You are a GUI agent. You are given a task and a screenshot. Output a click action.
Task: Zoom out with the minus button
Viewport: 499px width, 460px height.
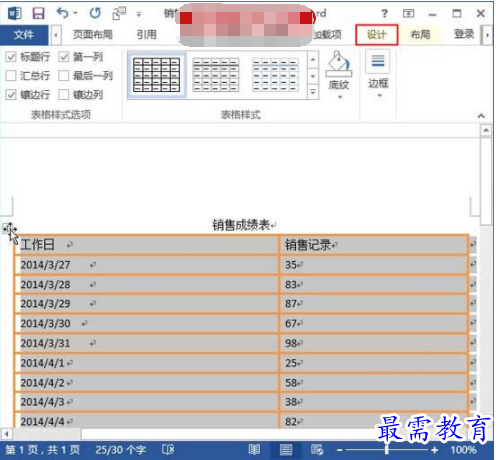(x=340, y=450)
